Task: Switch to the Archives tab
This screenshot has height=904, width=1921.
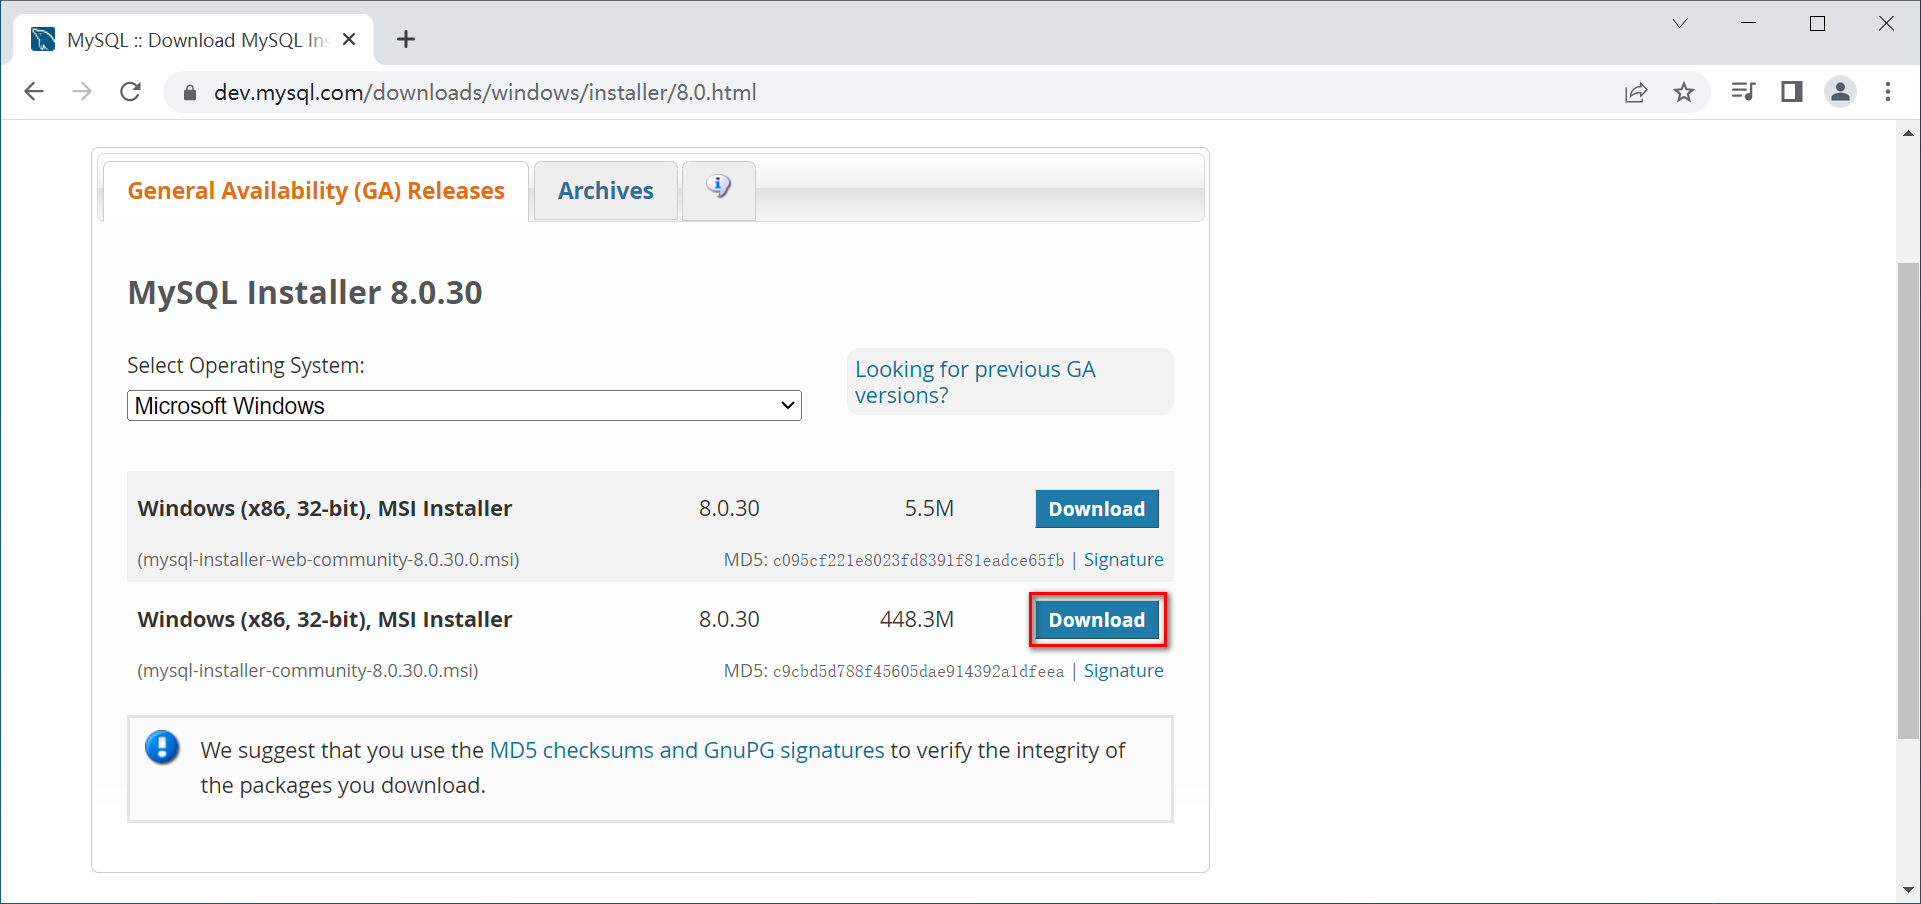Action: point(606,191)
